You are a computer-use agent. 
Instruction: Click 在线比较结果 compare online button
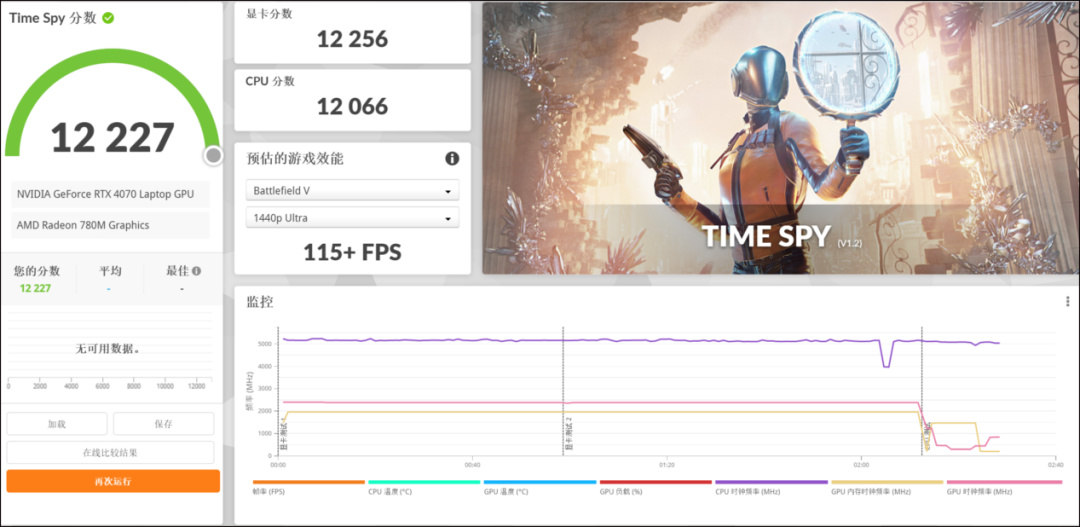(110, 453)
